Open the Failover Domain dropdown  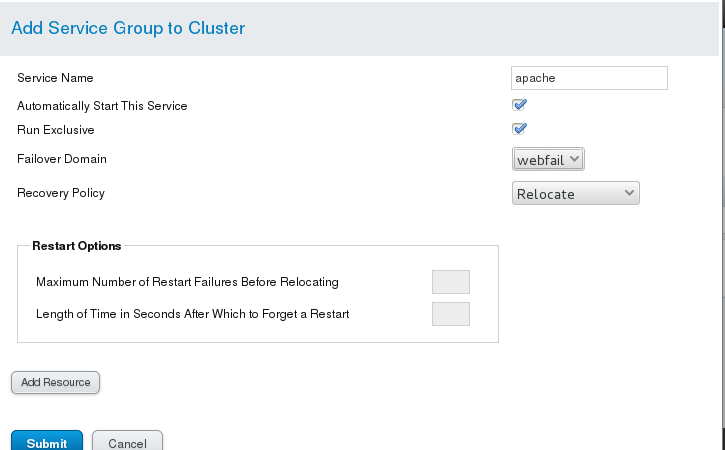pyautogui.click(x=548, y=159)
